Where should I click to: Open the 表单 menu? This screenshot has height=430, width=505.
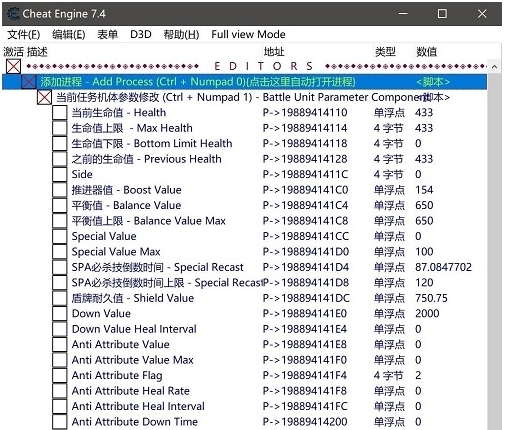(107, 34)
